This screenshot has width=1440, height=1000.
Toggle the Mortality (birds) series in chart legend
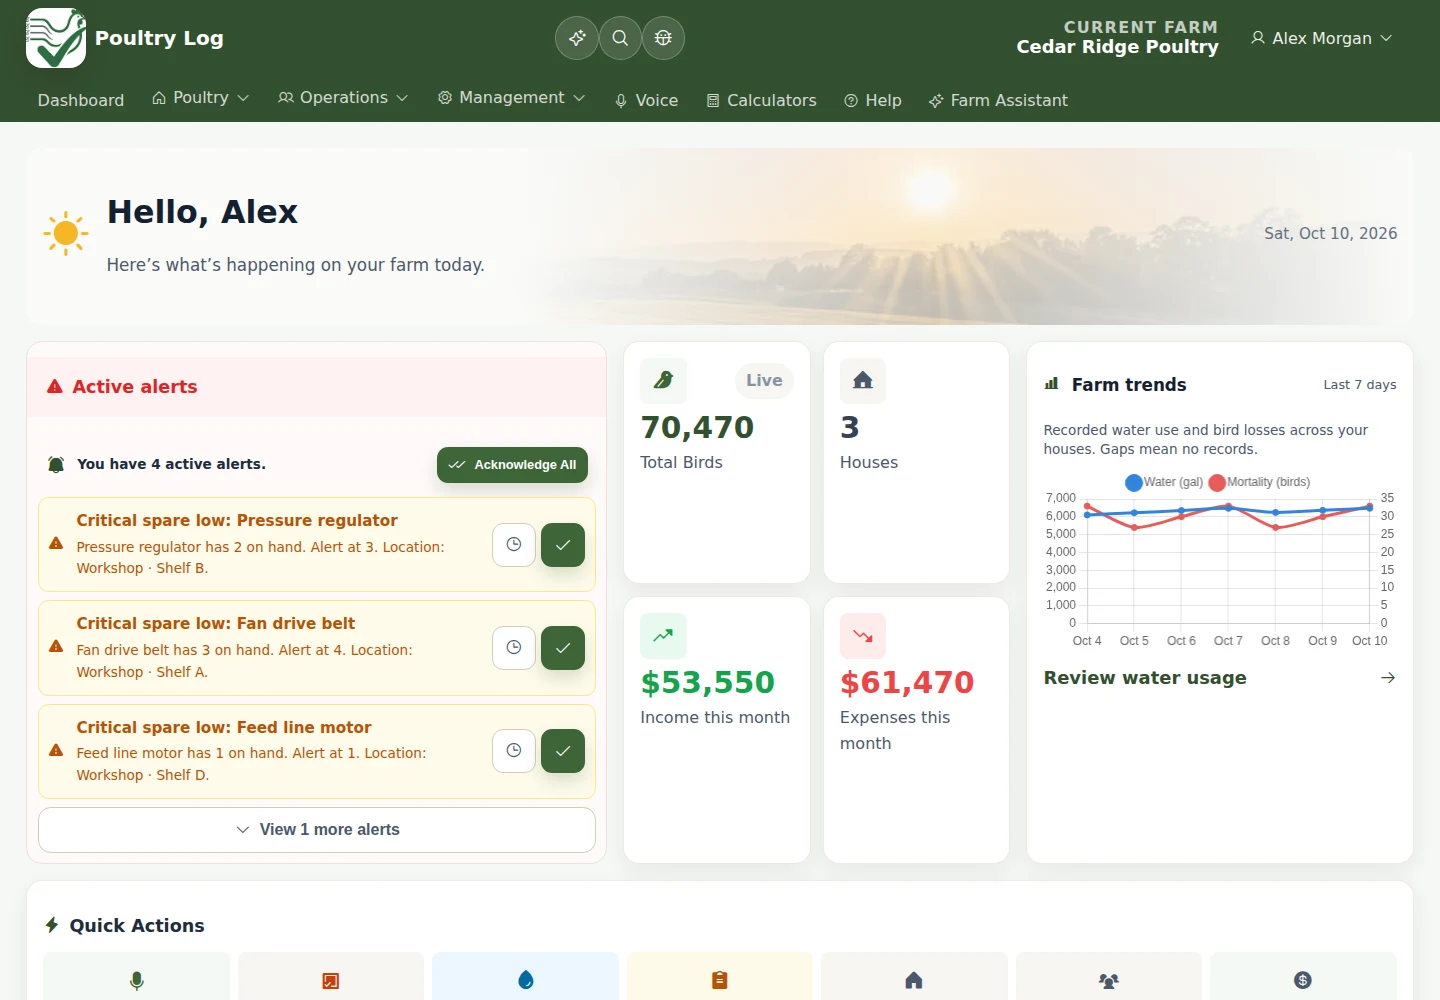click(x=1260, y=482)
